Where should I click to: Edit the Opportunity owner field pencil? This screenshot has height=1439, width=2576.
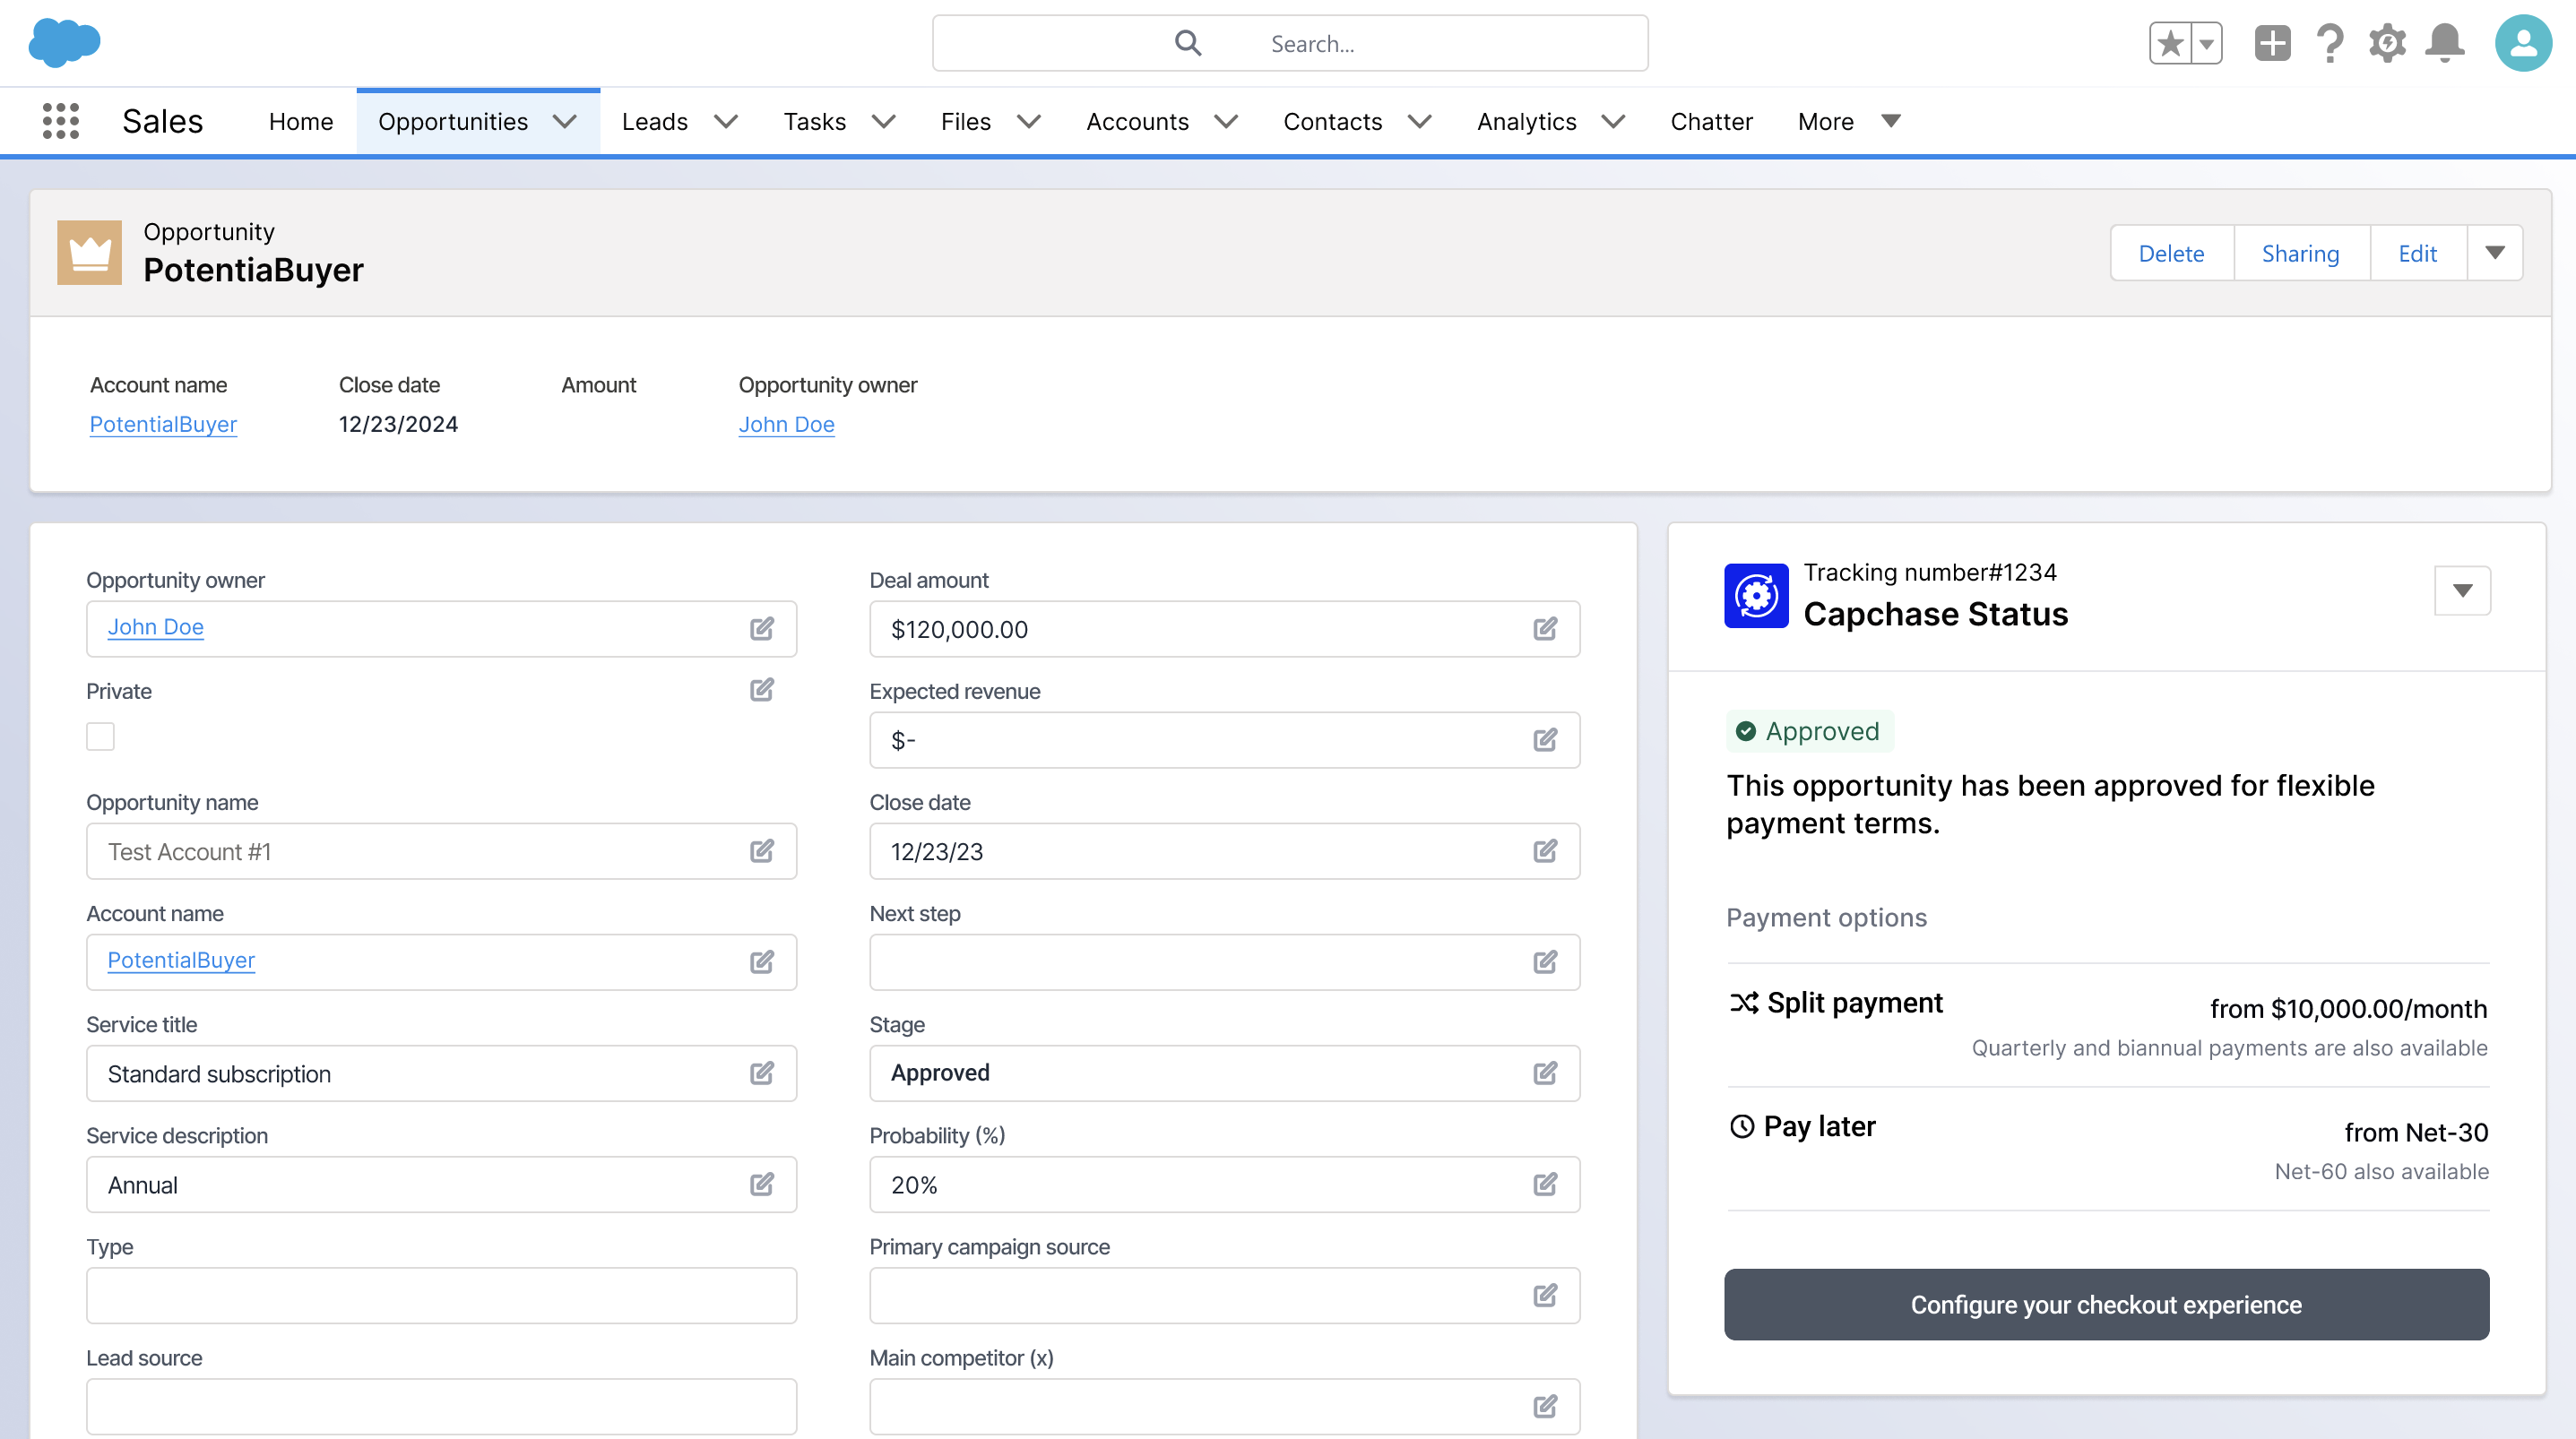pyautogui.click(x=762, y=628)
